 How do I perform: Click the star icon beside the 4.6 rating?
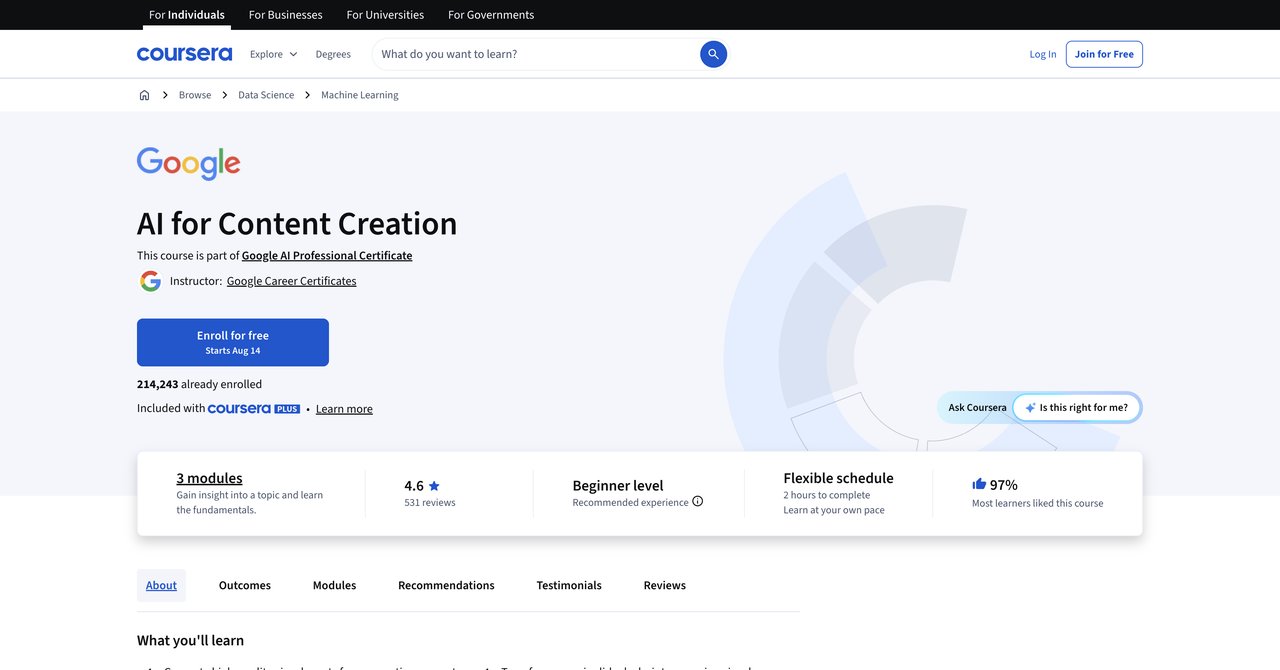434,486
